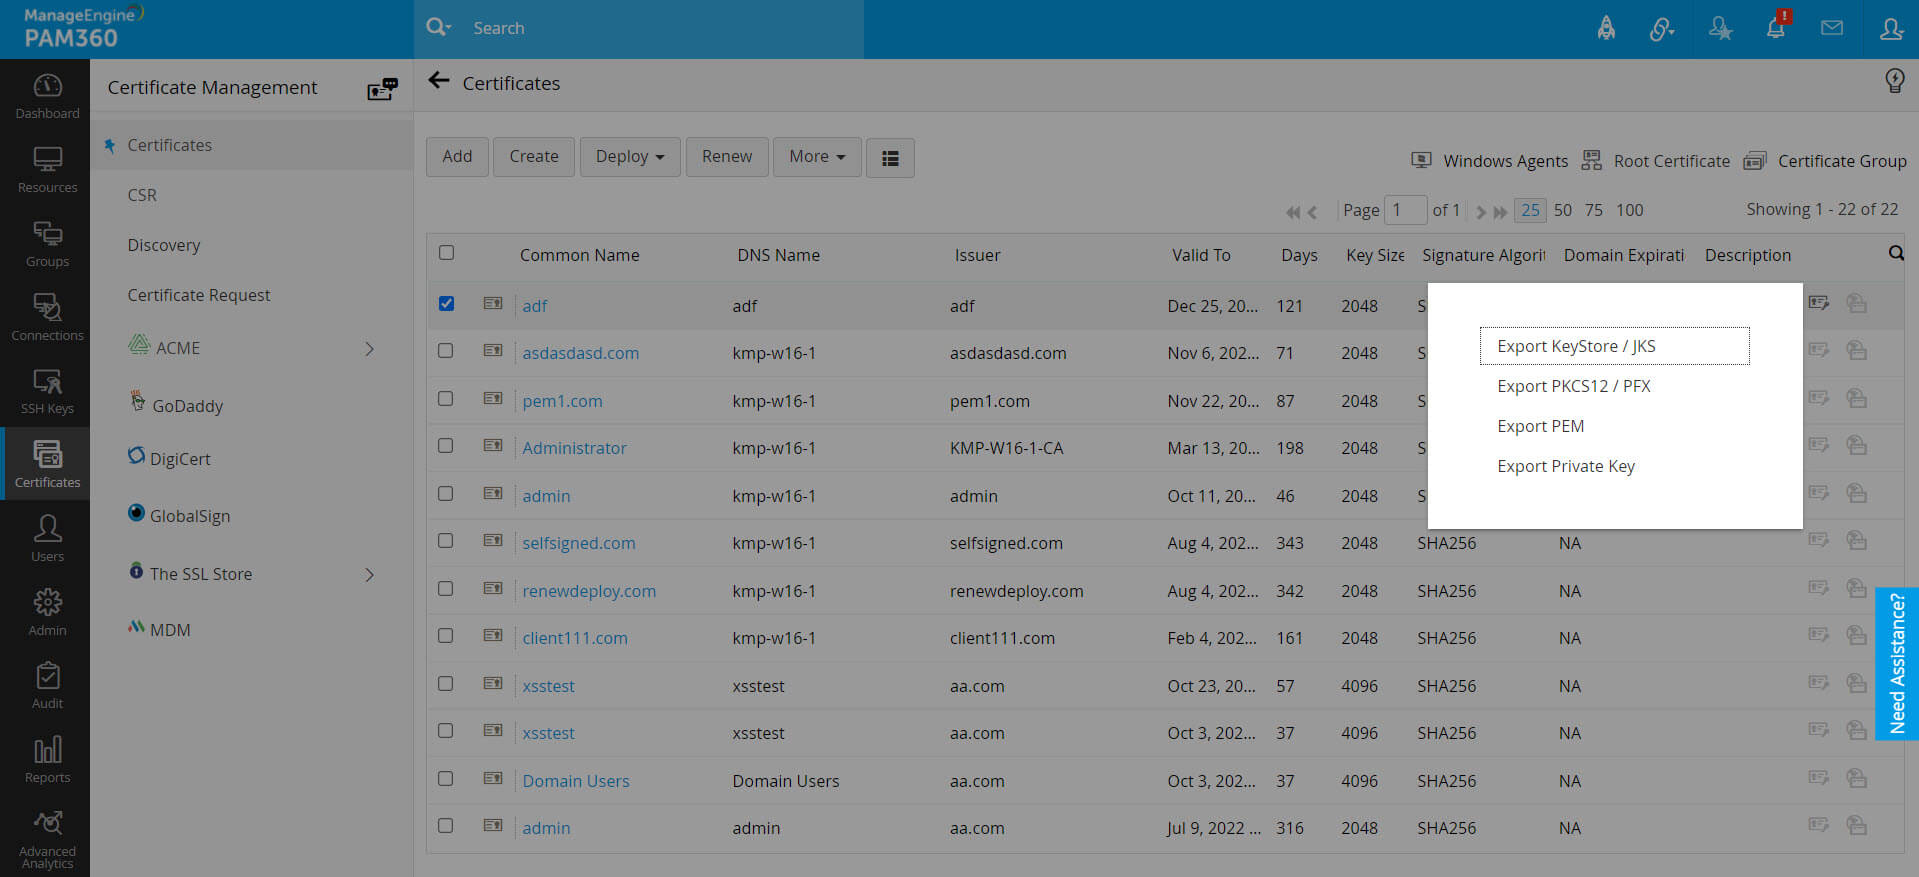Open the Audit sidebar icon
This screenshot has height=877, width=1919.
pos(47,686)
